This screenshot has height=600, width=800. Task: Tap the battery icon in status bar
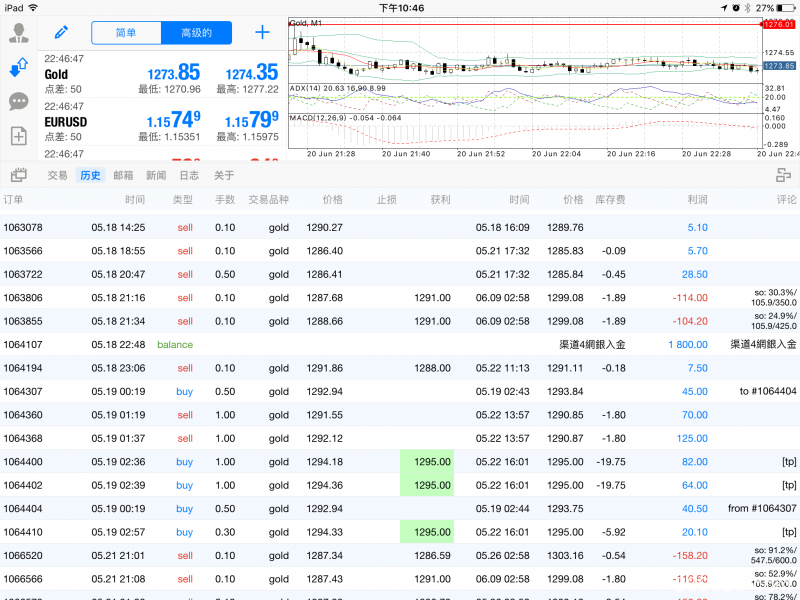coord(786,8)
